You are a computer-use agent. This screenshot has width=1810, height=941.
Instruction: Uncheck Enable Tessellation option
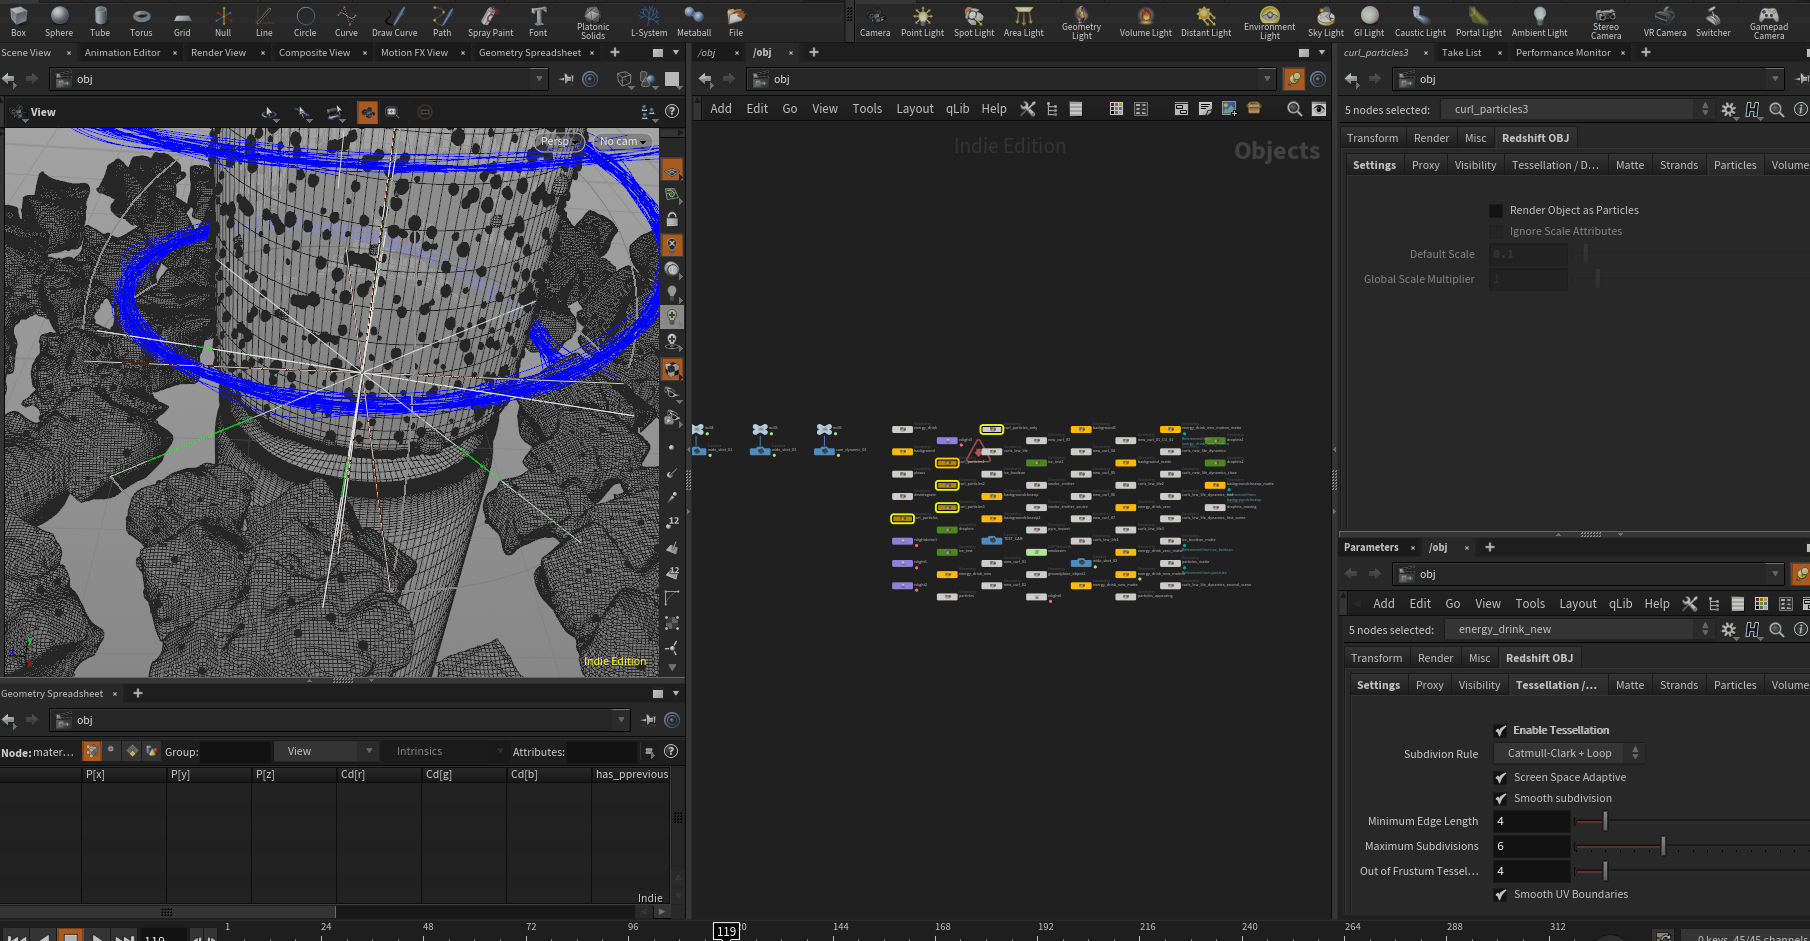(x=1500, y=731)
